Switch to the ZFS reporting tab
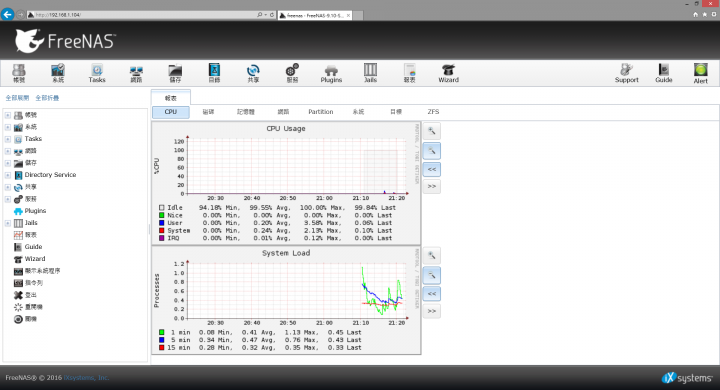The image size is (720, 390). click(x=433, y=112)
